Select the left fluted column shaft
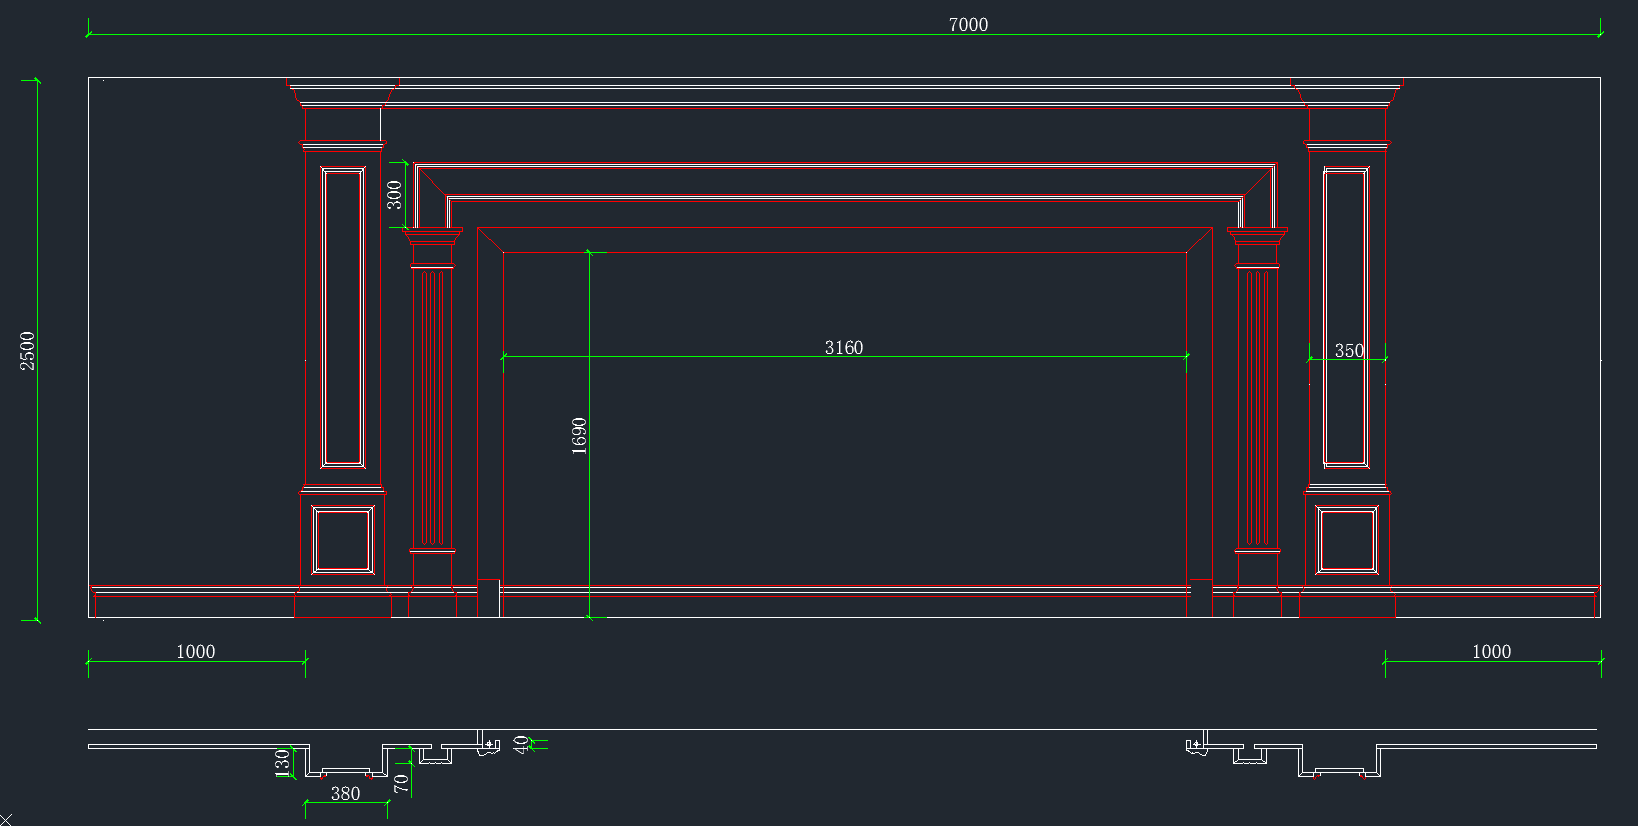The height and width of the screenshot is (826, 1638). pos(432,408)
